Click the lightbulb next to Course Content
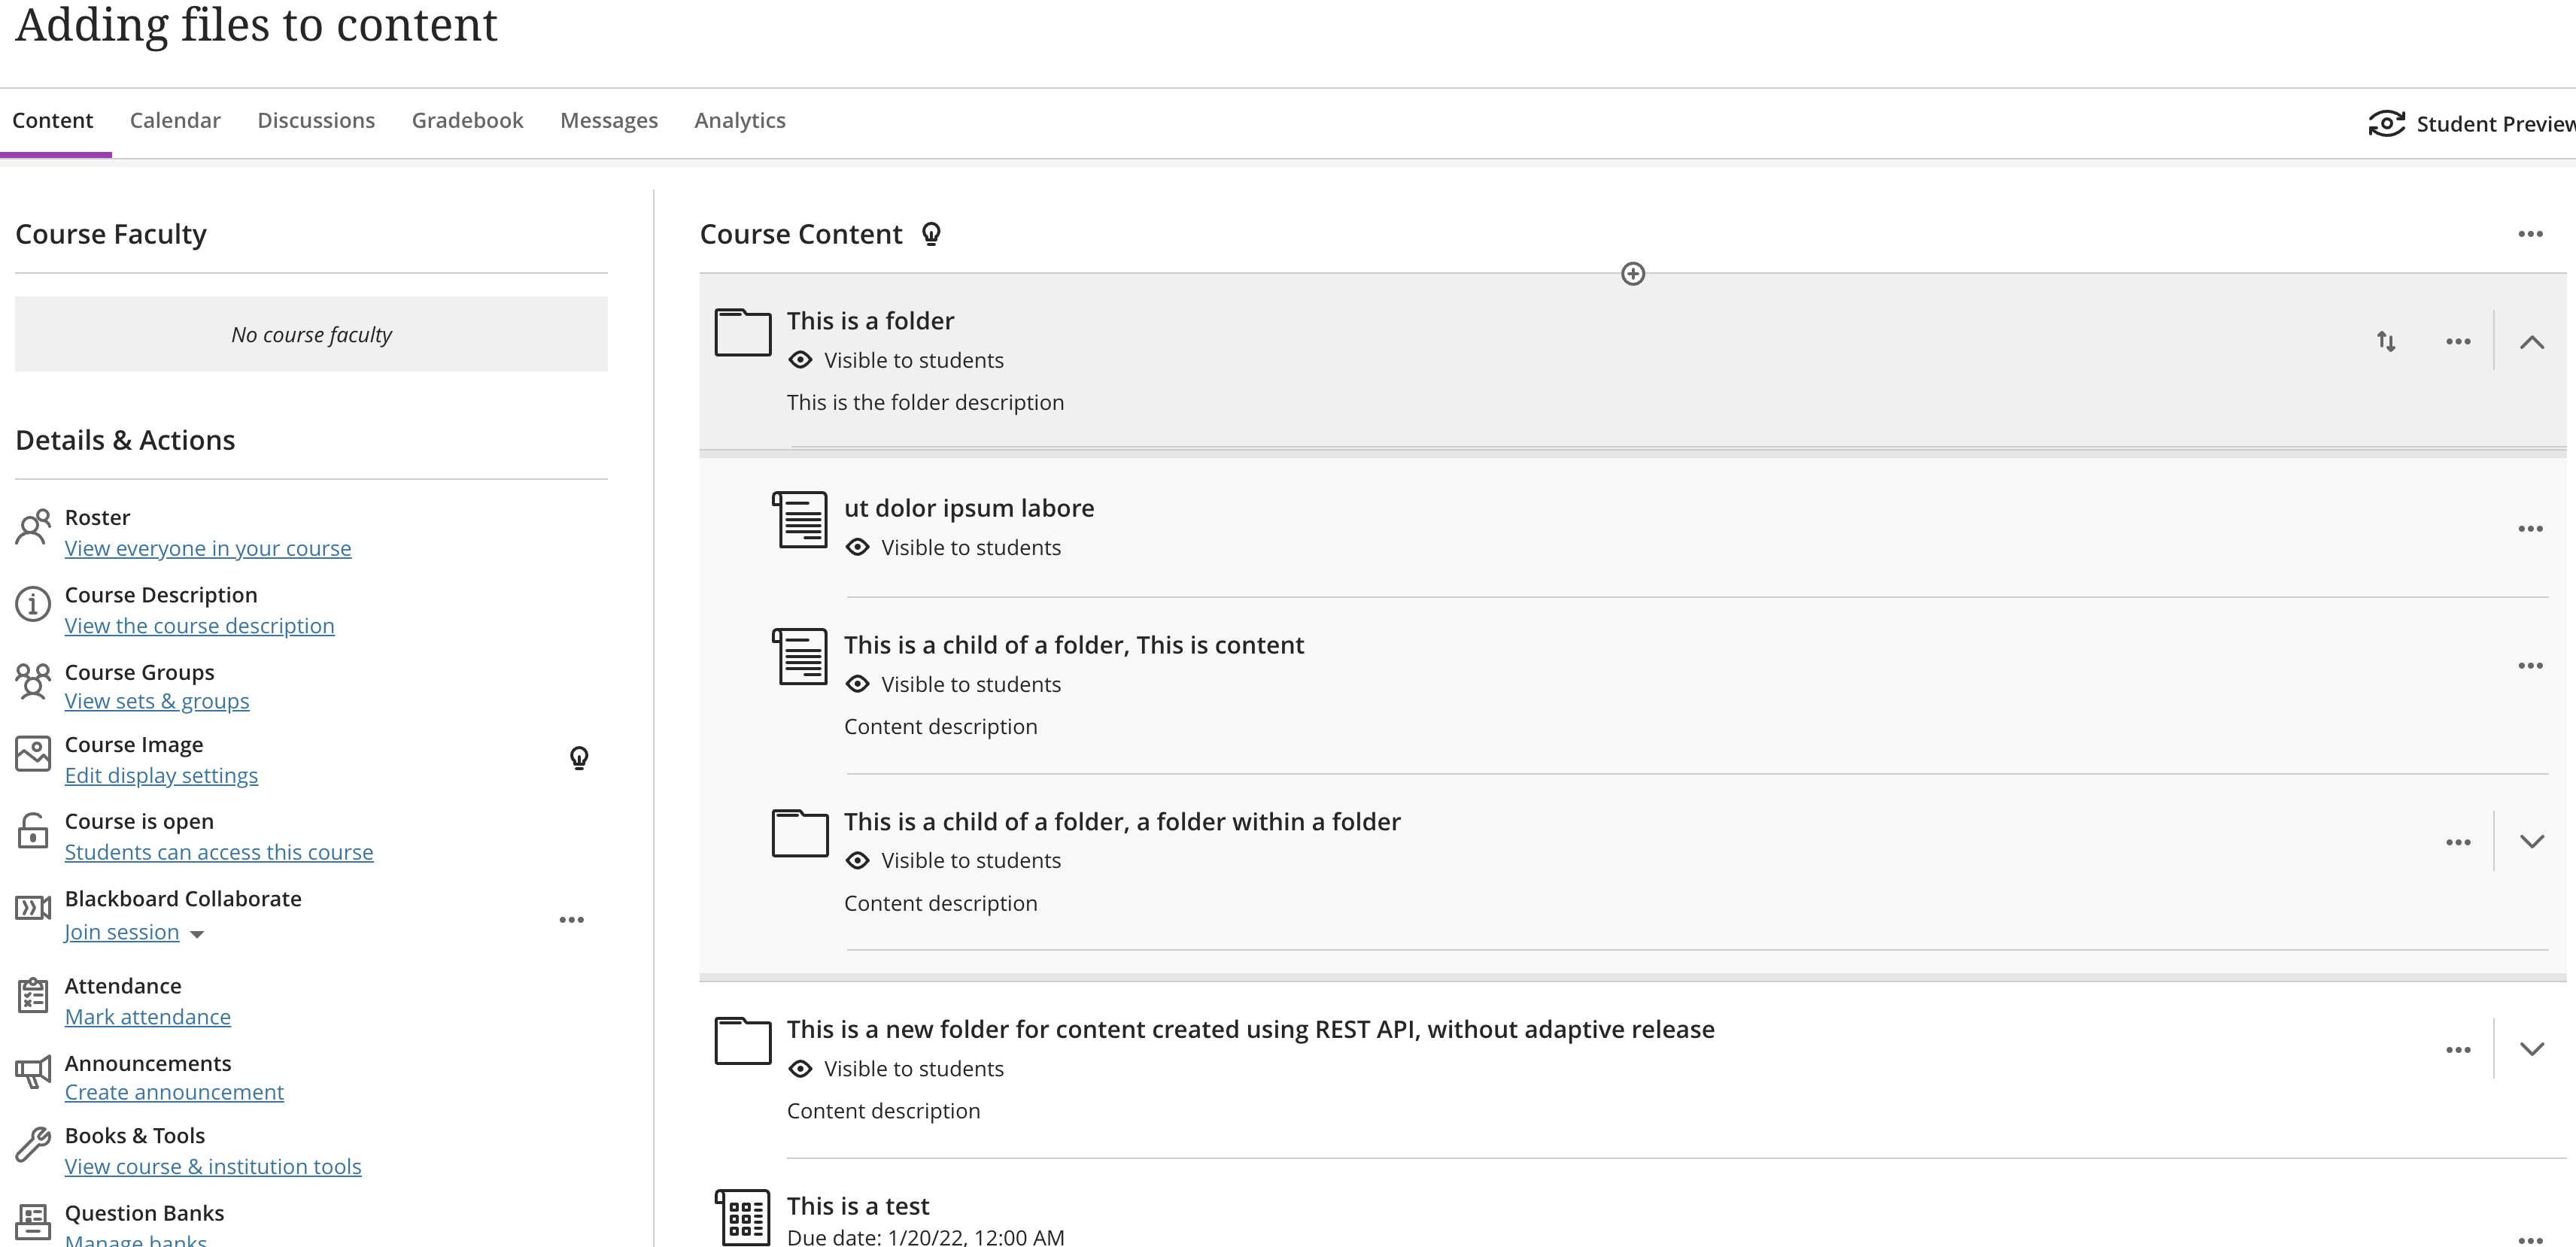 931,234
